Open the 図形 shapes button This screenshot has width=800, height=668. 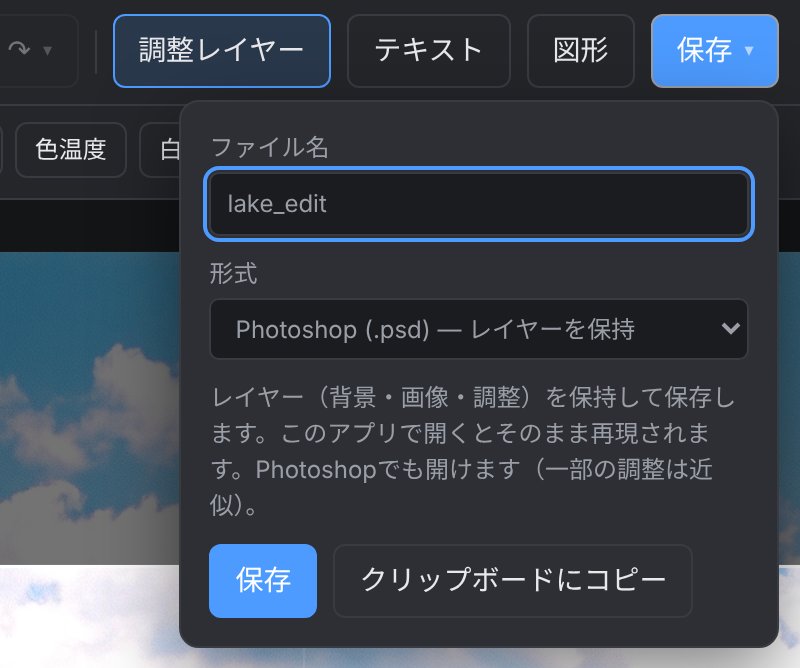click(581, 51)
